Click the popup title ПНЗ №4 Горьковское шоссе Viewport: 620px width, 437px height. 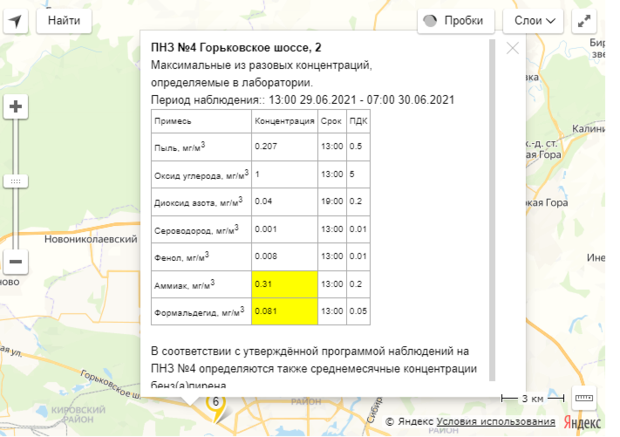pos(236,47)
